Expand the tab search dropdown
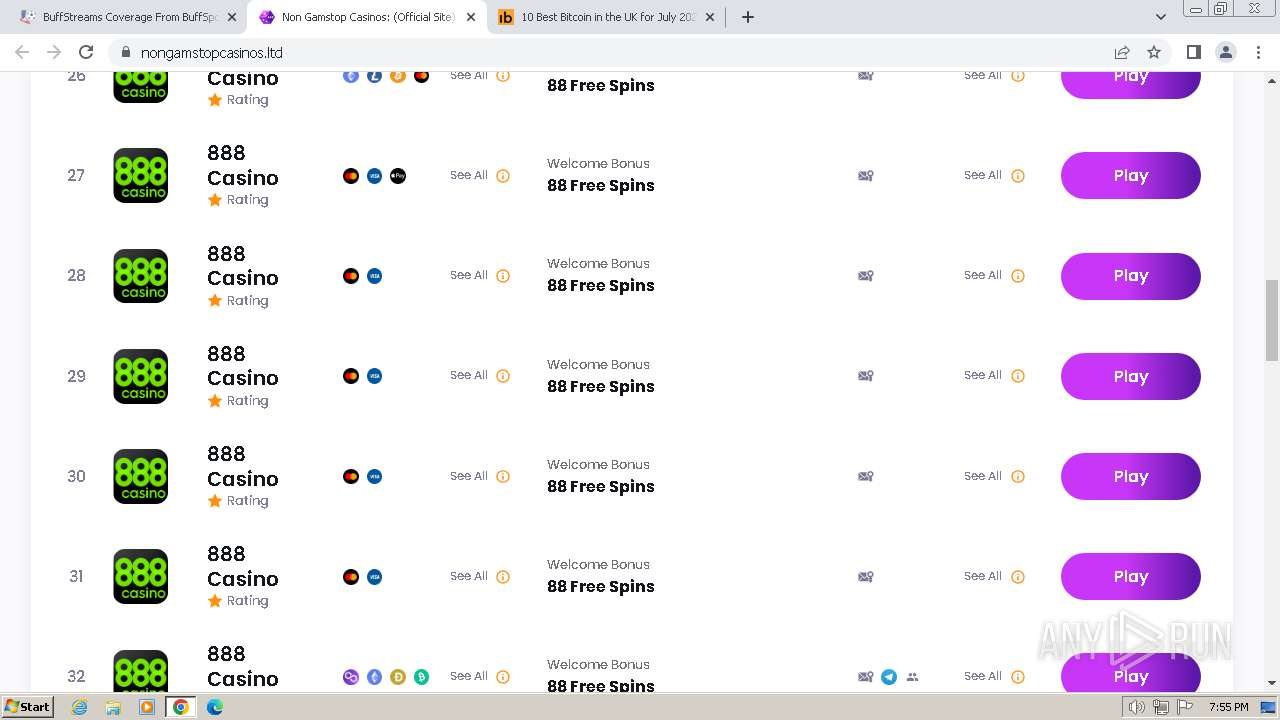Image resolution: width=1280 pixels, height=720 pixels. pos(1160,17)
